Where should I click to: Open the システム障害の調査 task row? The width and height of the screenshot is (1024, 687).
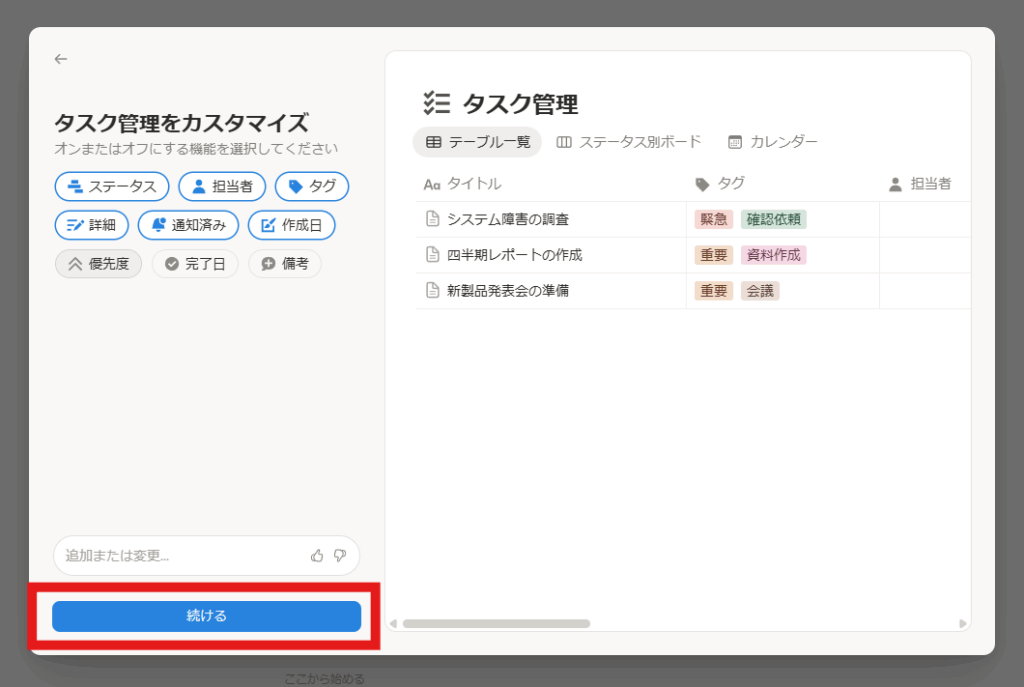pyautogui.click(x=508, y=219)
